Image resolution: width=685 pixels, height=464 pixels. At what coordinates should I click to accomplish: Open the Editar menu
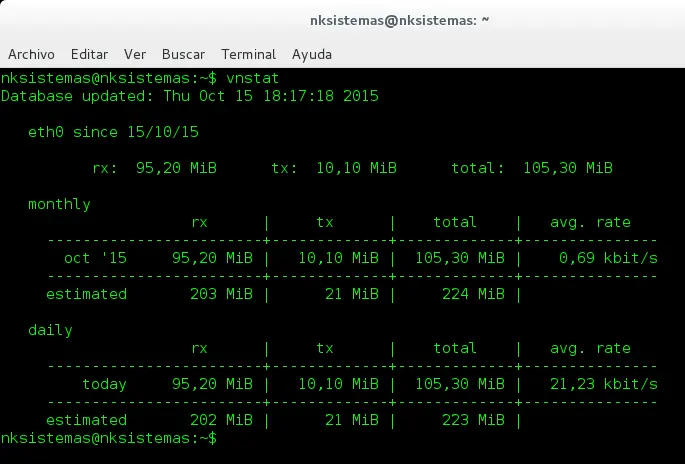point(89,54)
